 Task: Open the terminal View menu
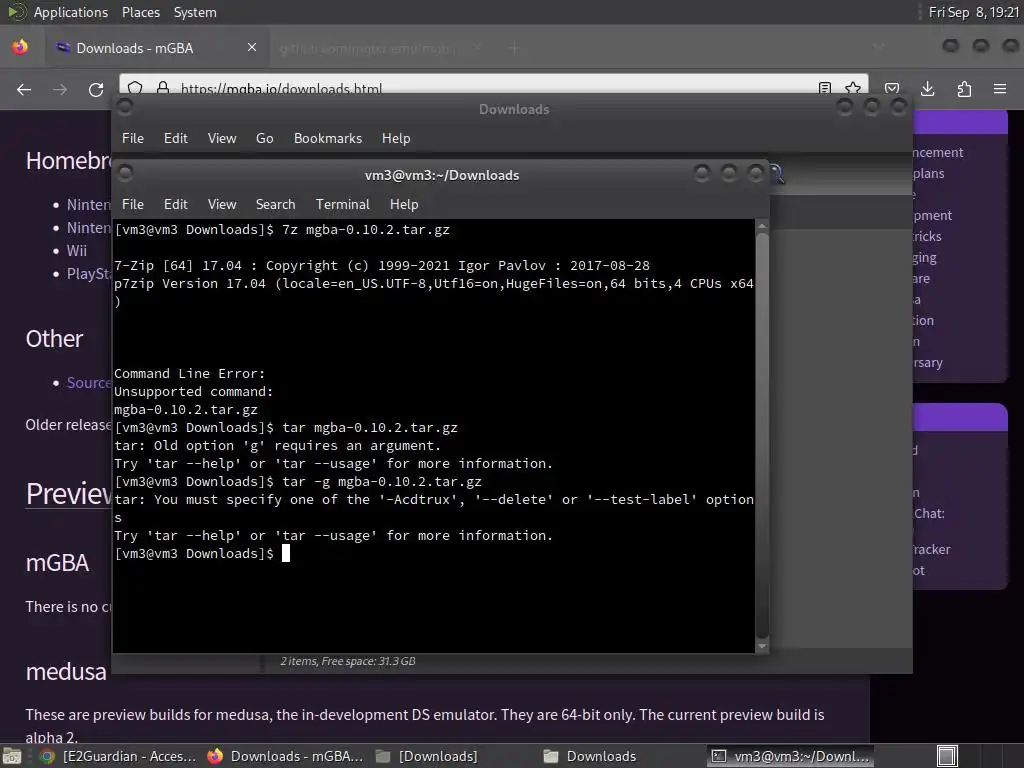point(222,204)
